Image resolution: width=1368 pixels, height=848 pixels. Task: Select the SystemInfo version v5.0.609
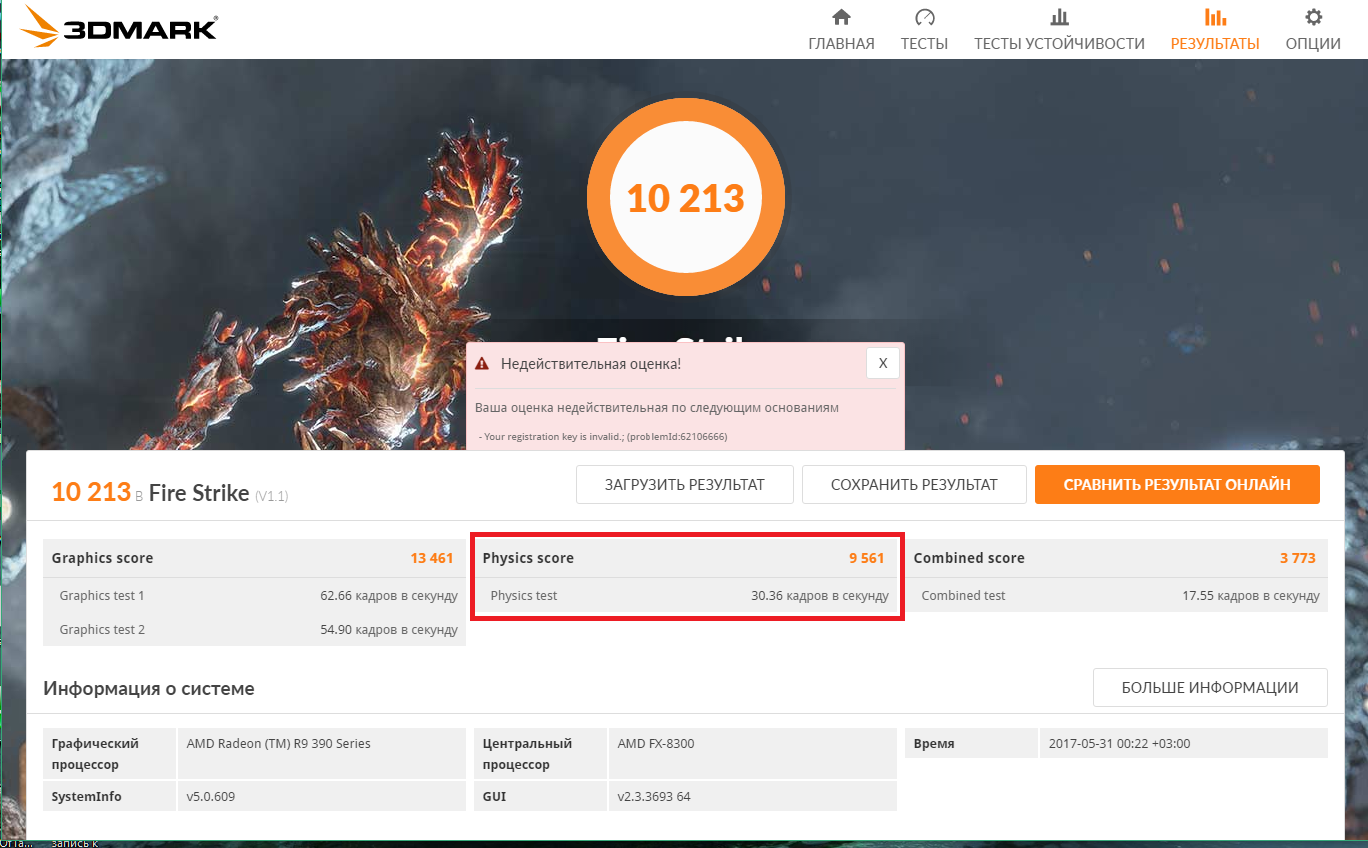tap(211, 797)
